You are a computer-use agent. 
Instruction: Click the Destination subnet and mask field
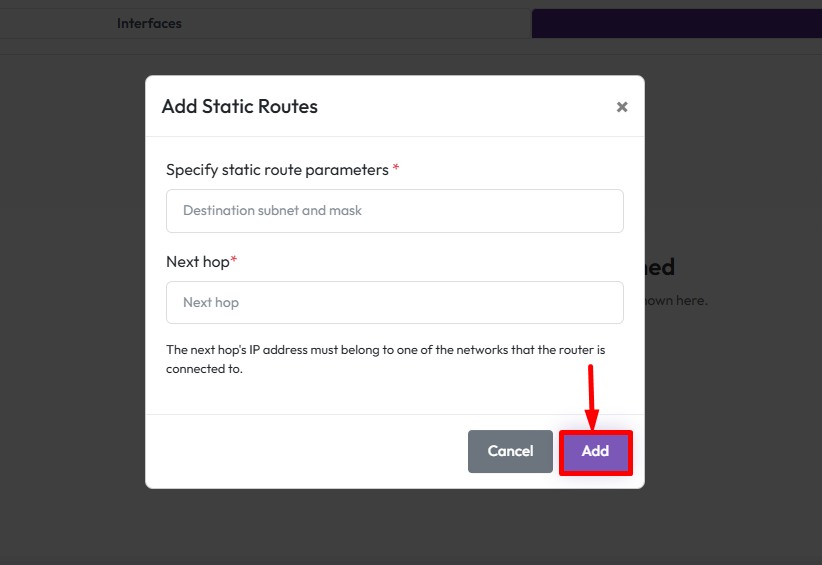click(x=394, y=211)
